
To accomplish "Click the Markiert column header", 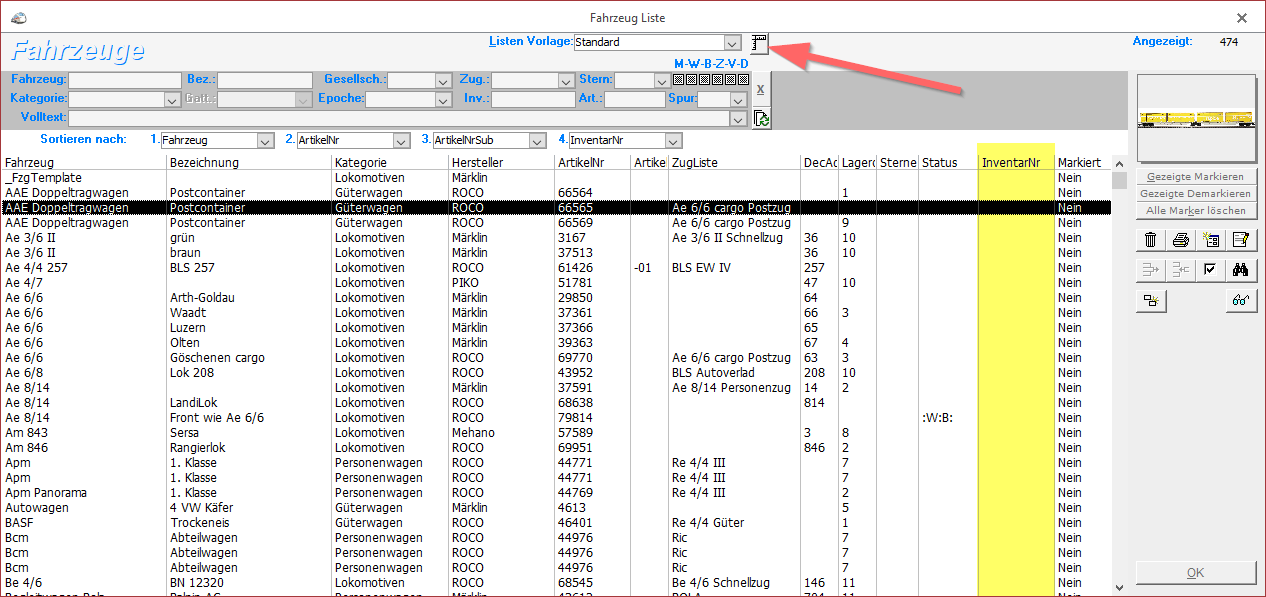I will point(1083,162).
